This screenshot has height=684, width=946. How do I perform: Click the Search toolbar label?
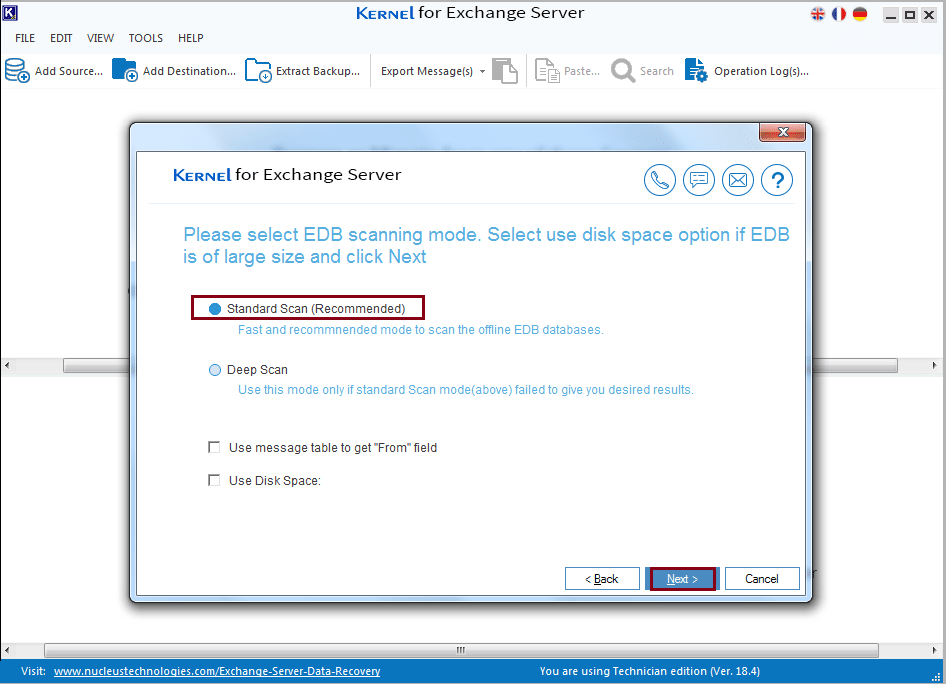657,71
